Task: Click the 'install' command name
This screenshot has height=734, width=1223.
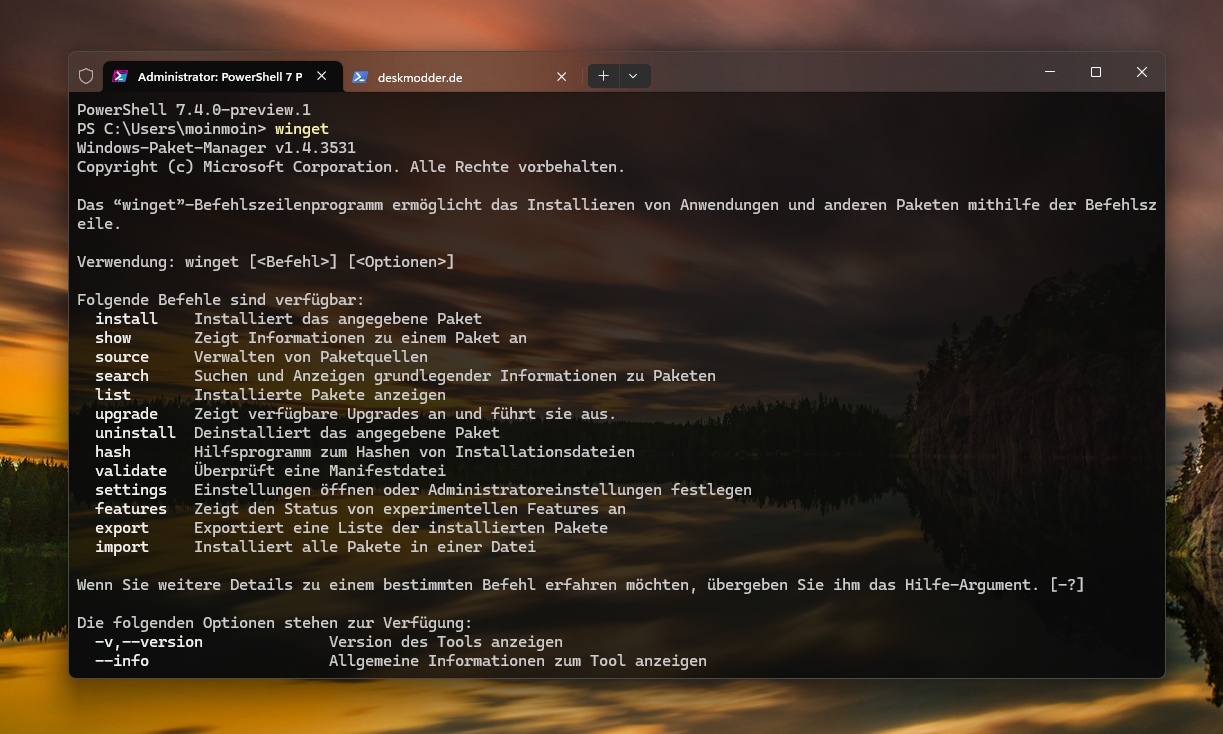Action: (126, 319)
